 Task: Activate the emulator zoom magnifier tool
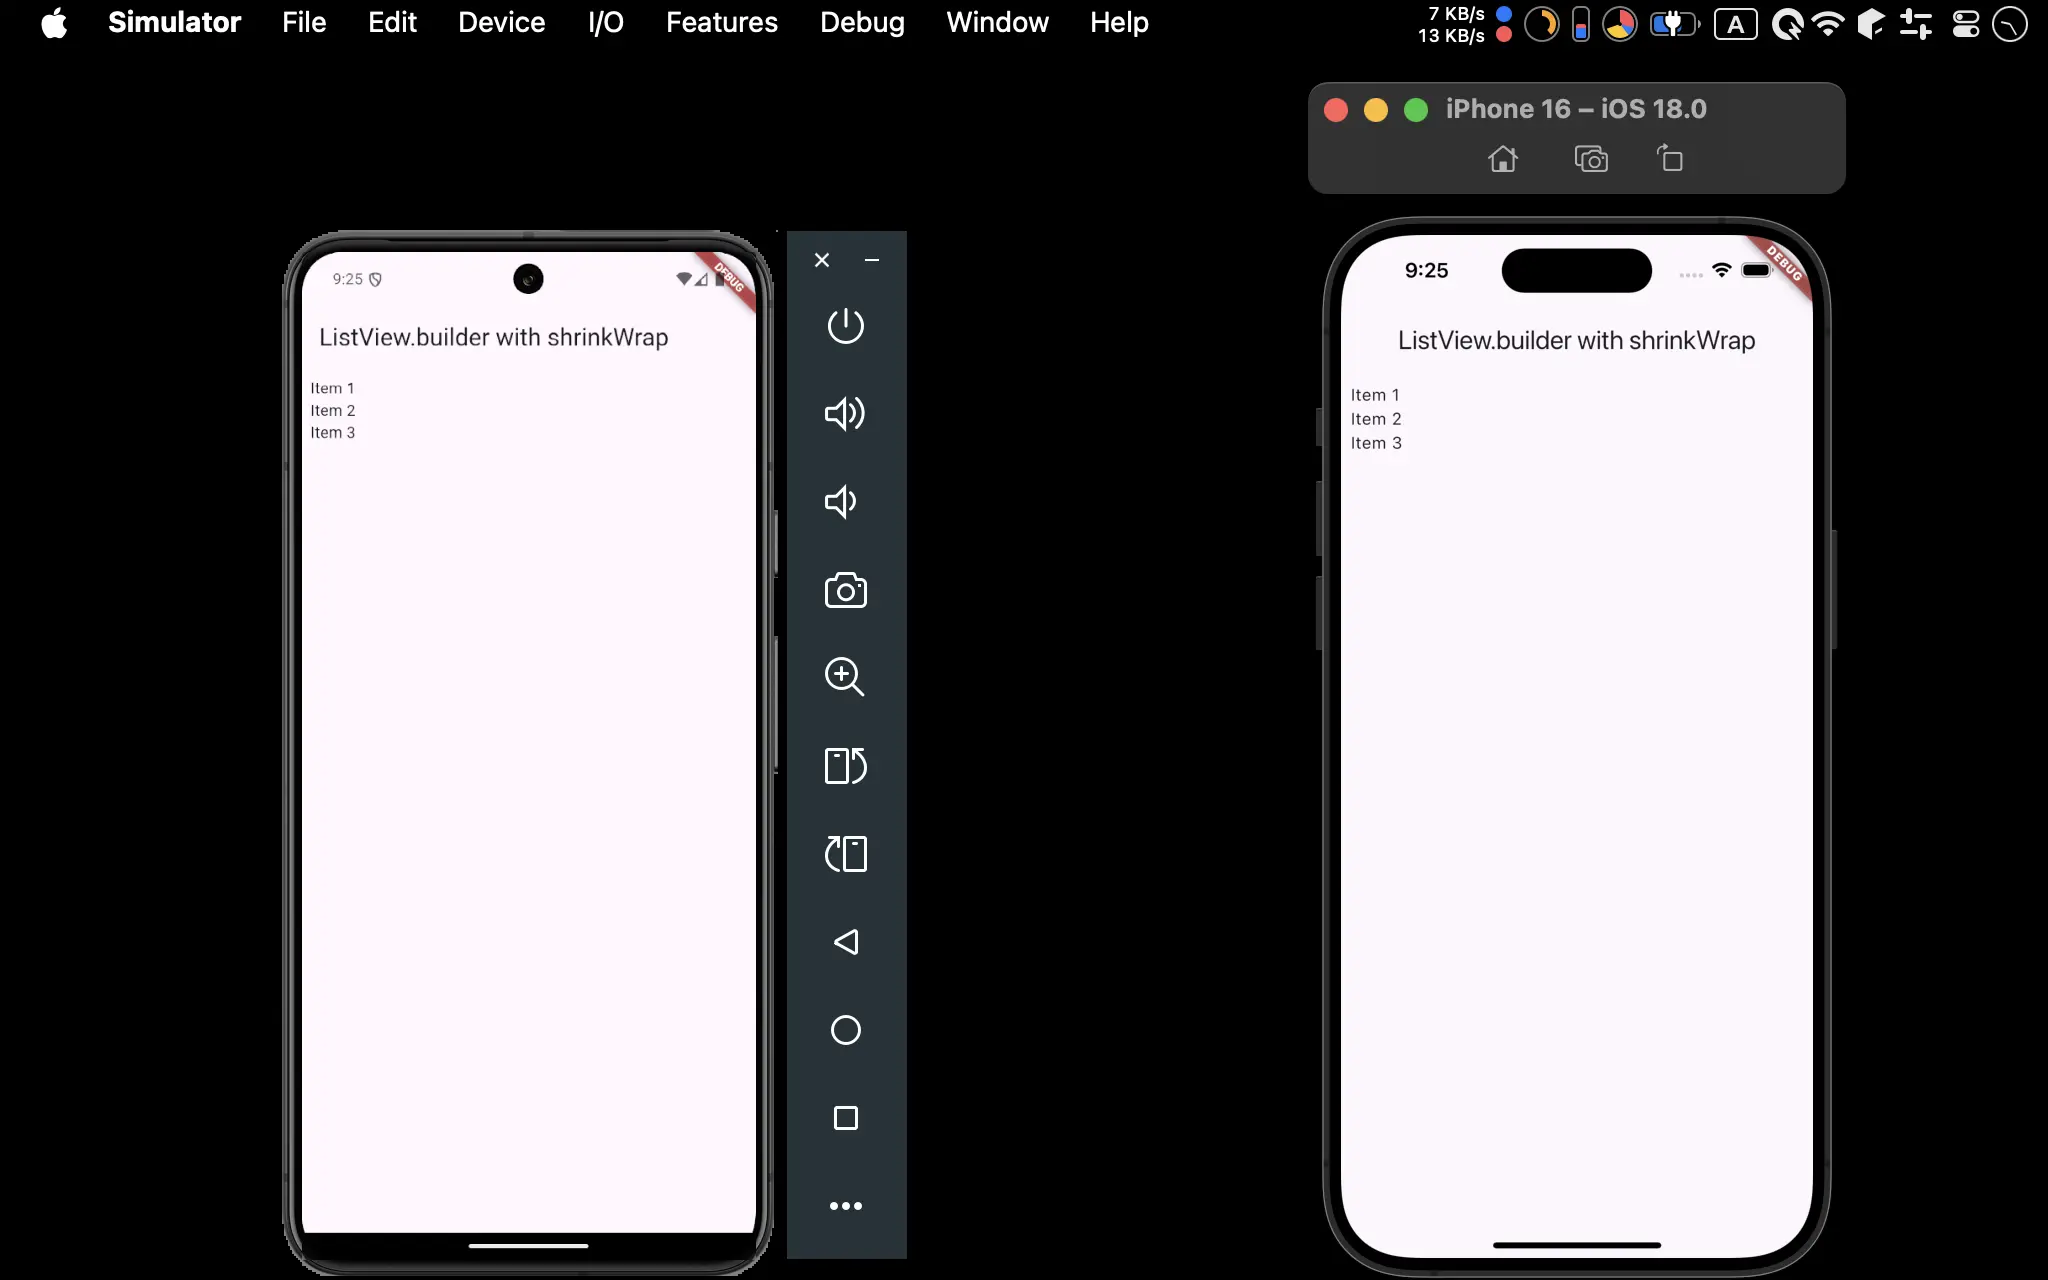point(844,677)
